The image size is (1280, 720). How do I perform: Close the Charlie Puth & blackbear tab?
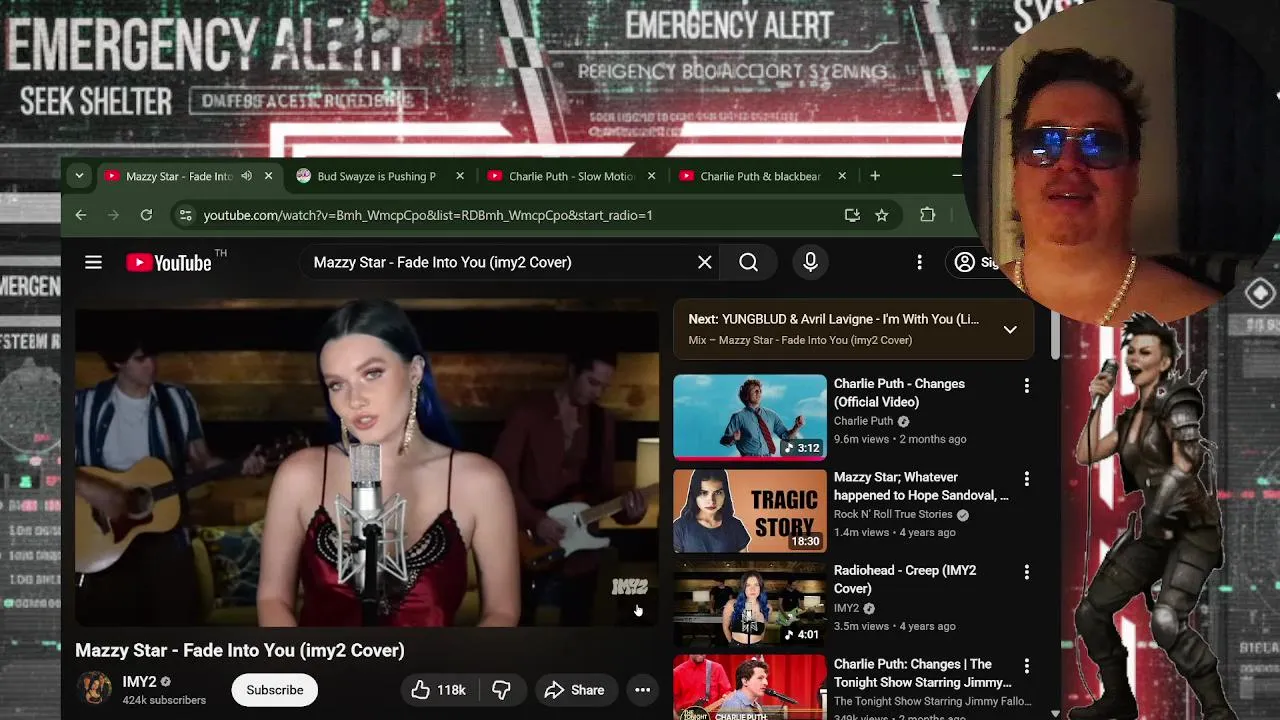pos(842,176)
